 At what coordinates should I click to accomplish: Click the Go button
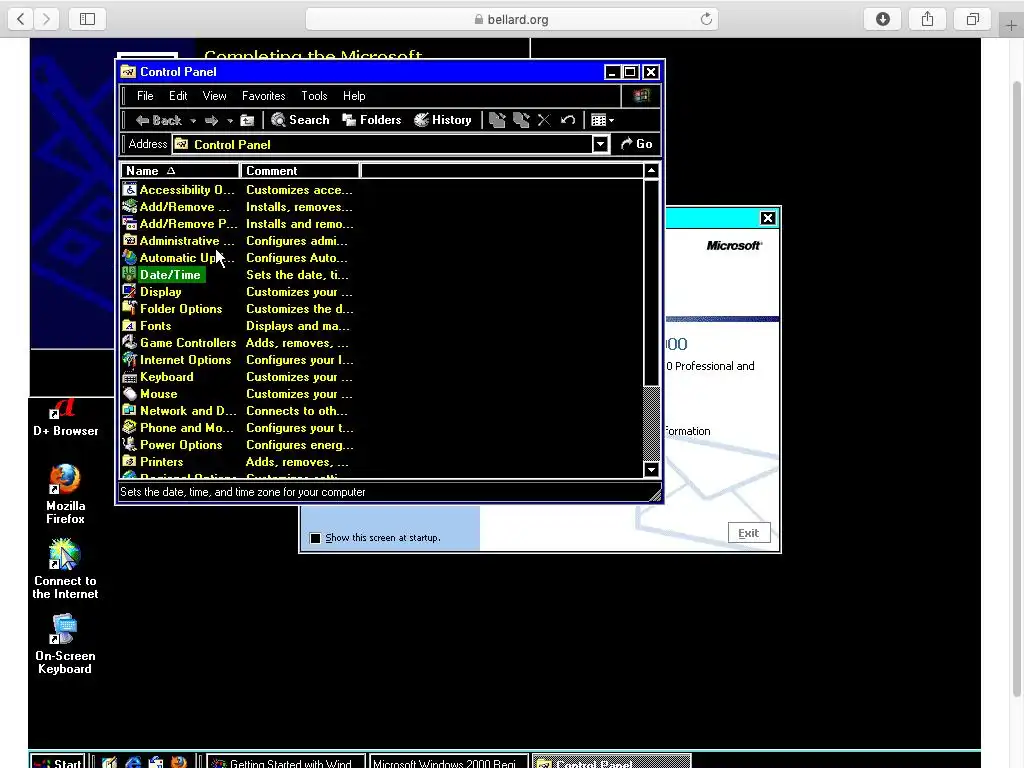(x=636, y=144)
